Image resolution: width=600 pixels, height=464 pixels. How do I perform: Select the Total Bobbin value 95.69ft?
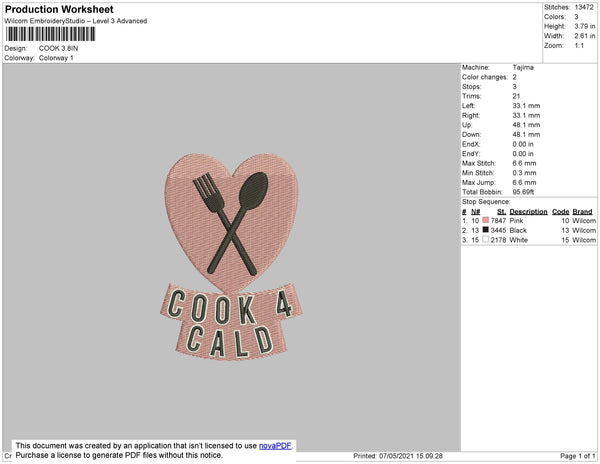coord(523,192)
